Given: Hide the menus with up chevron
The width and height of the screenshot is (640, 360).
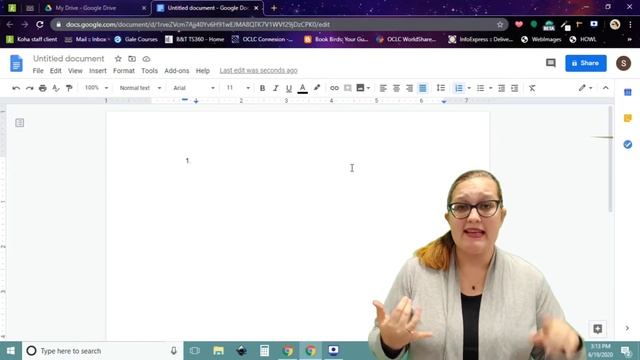Looking at the screenshot, I should pos(606,88).
